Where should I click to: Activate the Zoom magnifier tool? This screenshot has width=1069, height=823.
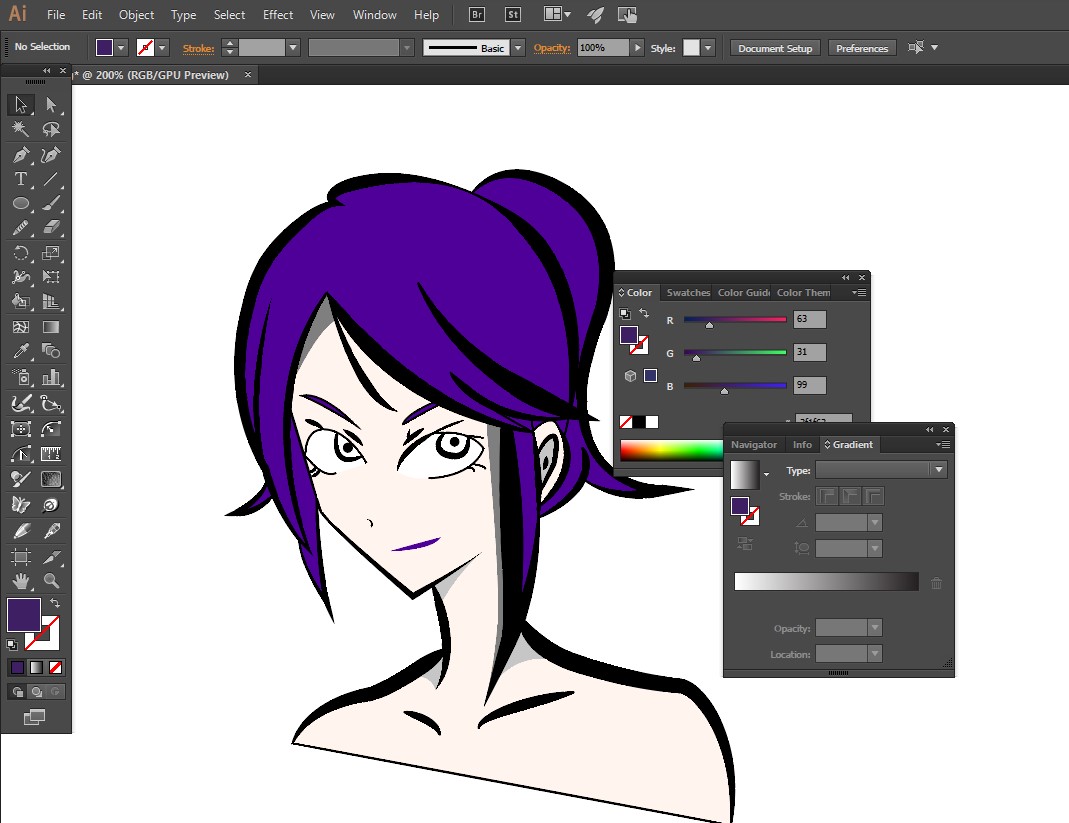pos(51,581)
